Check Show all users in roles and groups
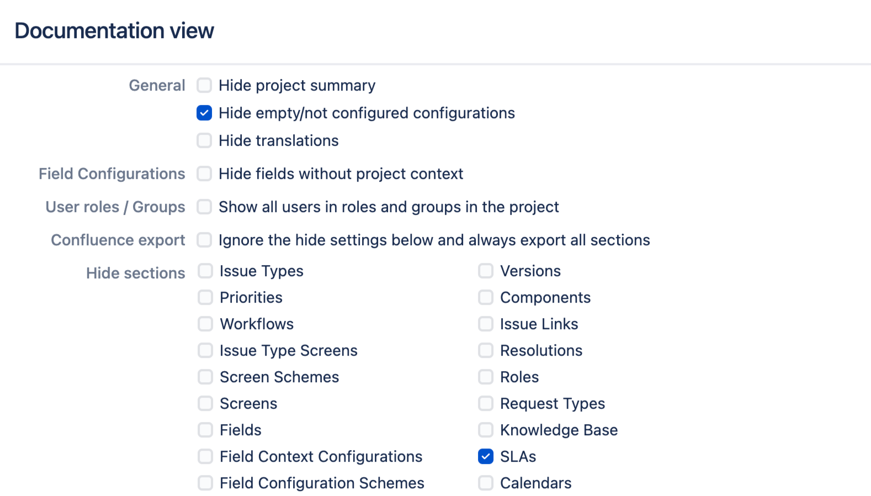The height and width of the screenshot is (496, 871). 204,207
